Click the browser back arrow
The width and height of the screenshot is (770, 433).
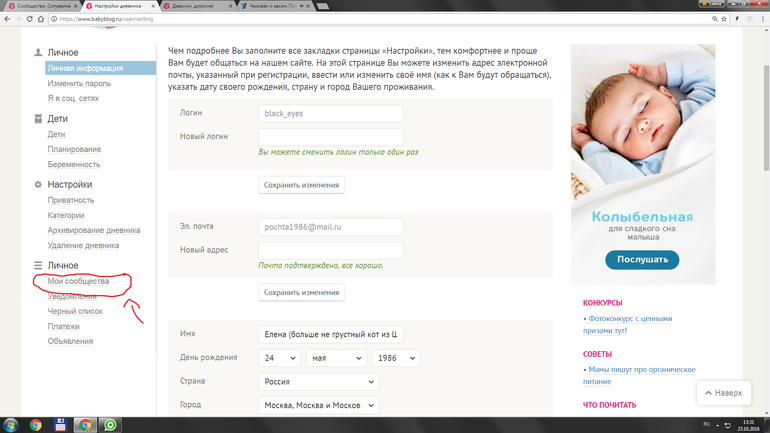7,19
